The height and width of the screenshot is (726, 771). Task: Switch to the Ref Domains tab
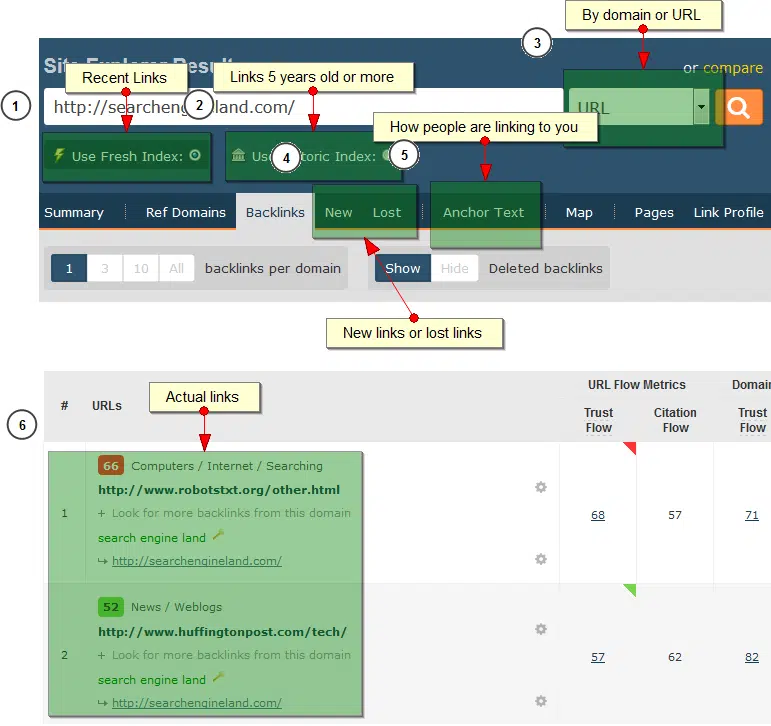186,212
